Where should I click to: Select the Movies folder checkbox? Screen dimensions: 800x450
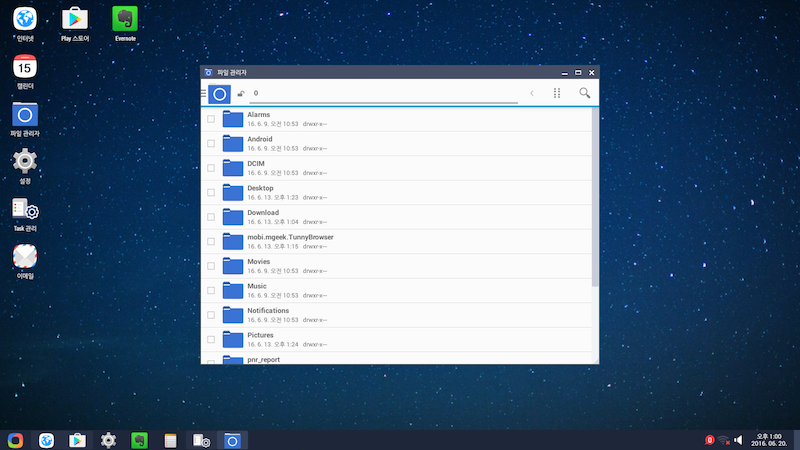click(211, 266)
